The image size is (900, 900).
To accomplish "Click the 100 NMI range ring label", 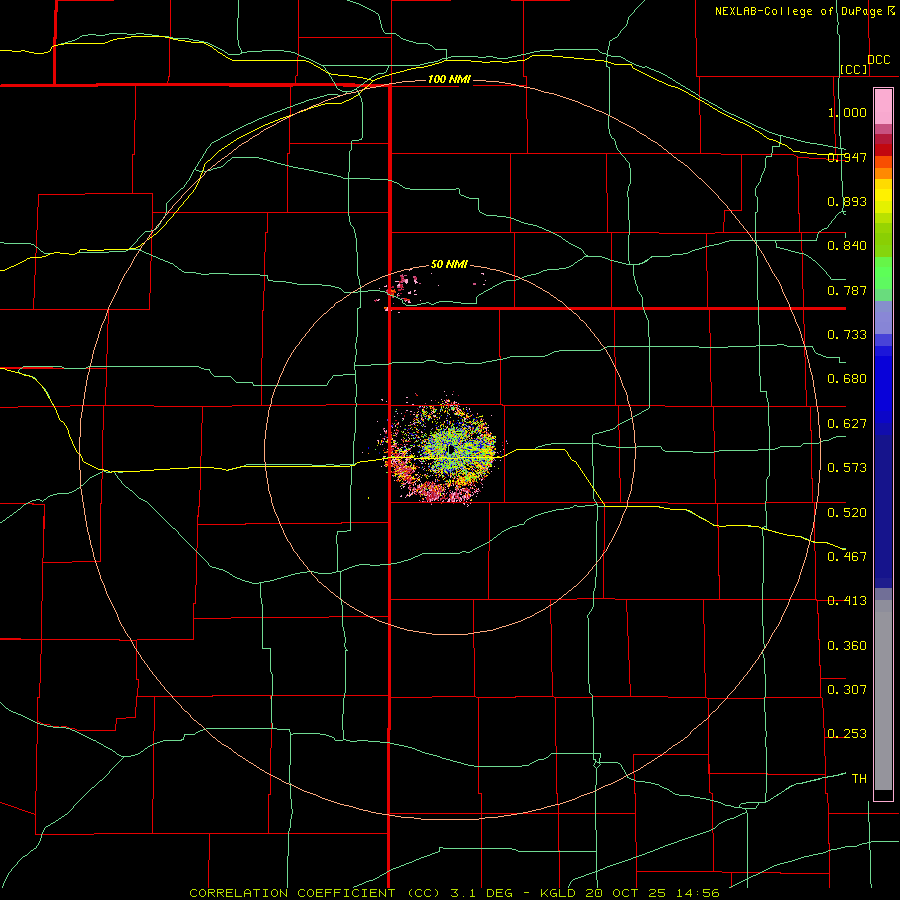I will click(449, 79).
